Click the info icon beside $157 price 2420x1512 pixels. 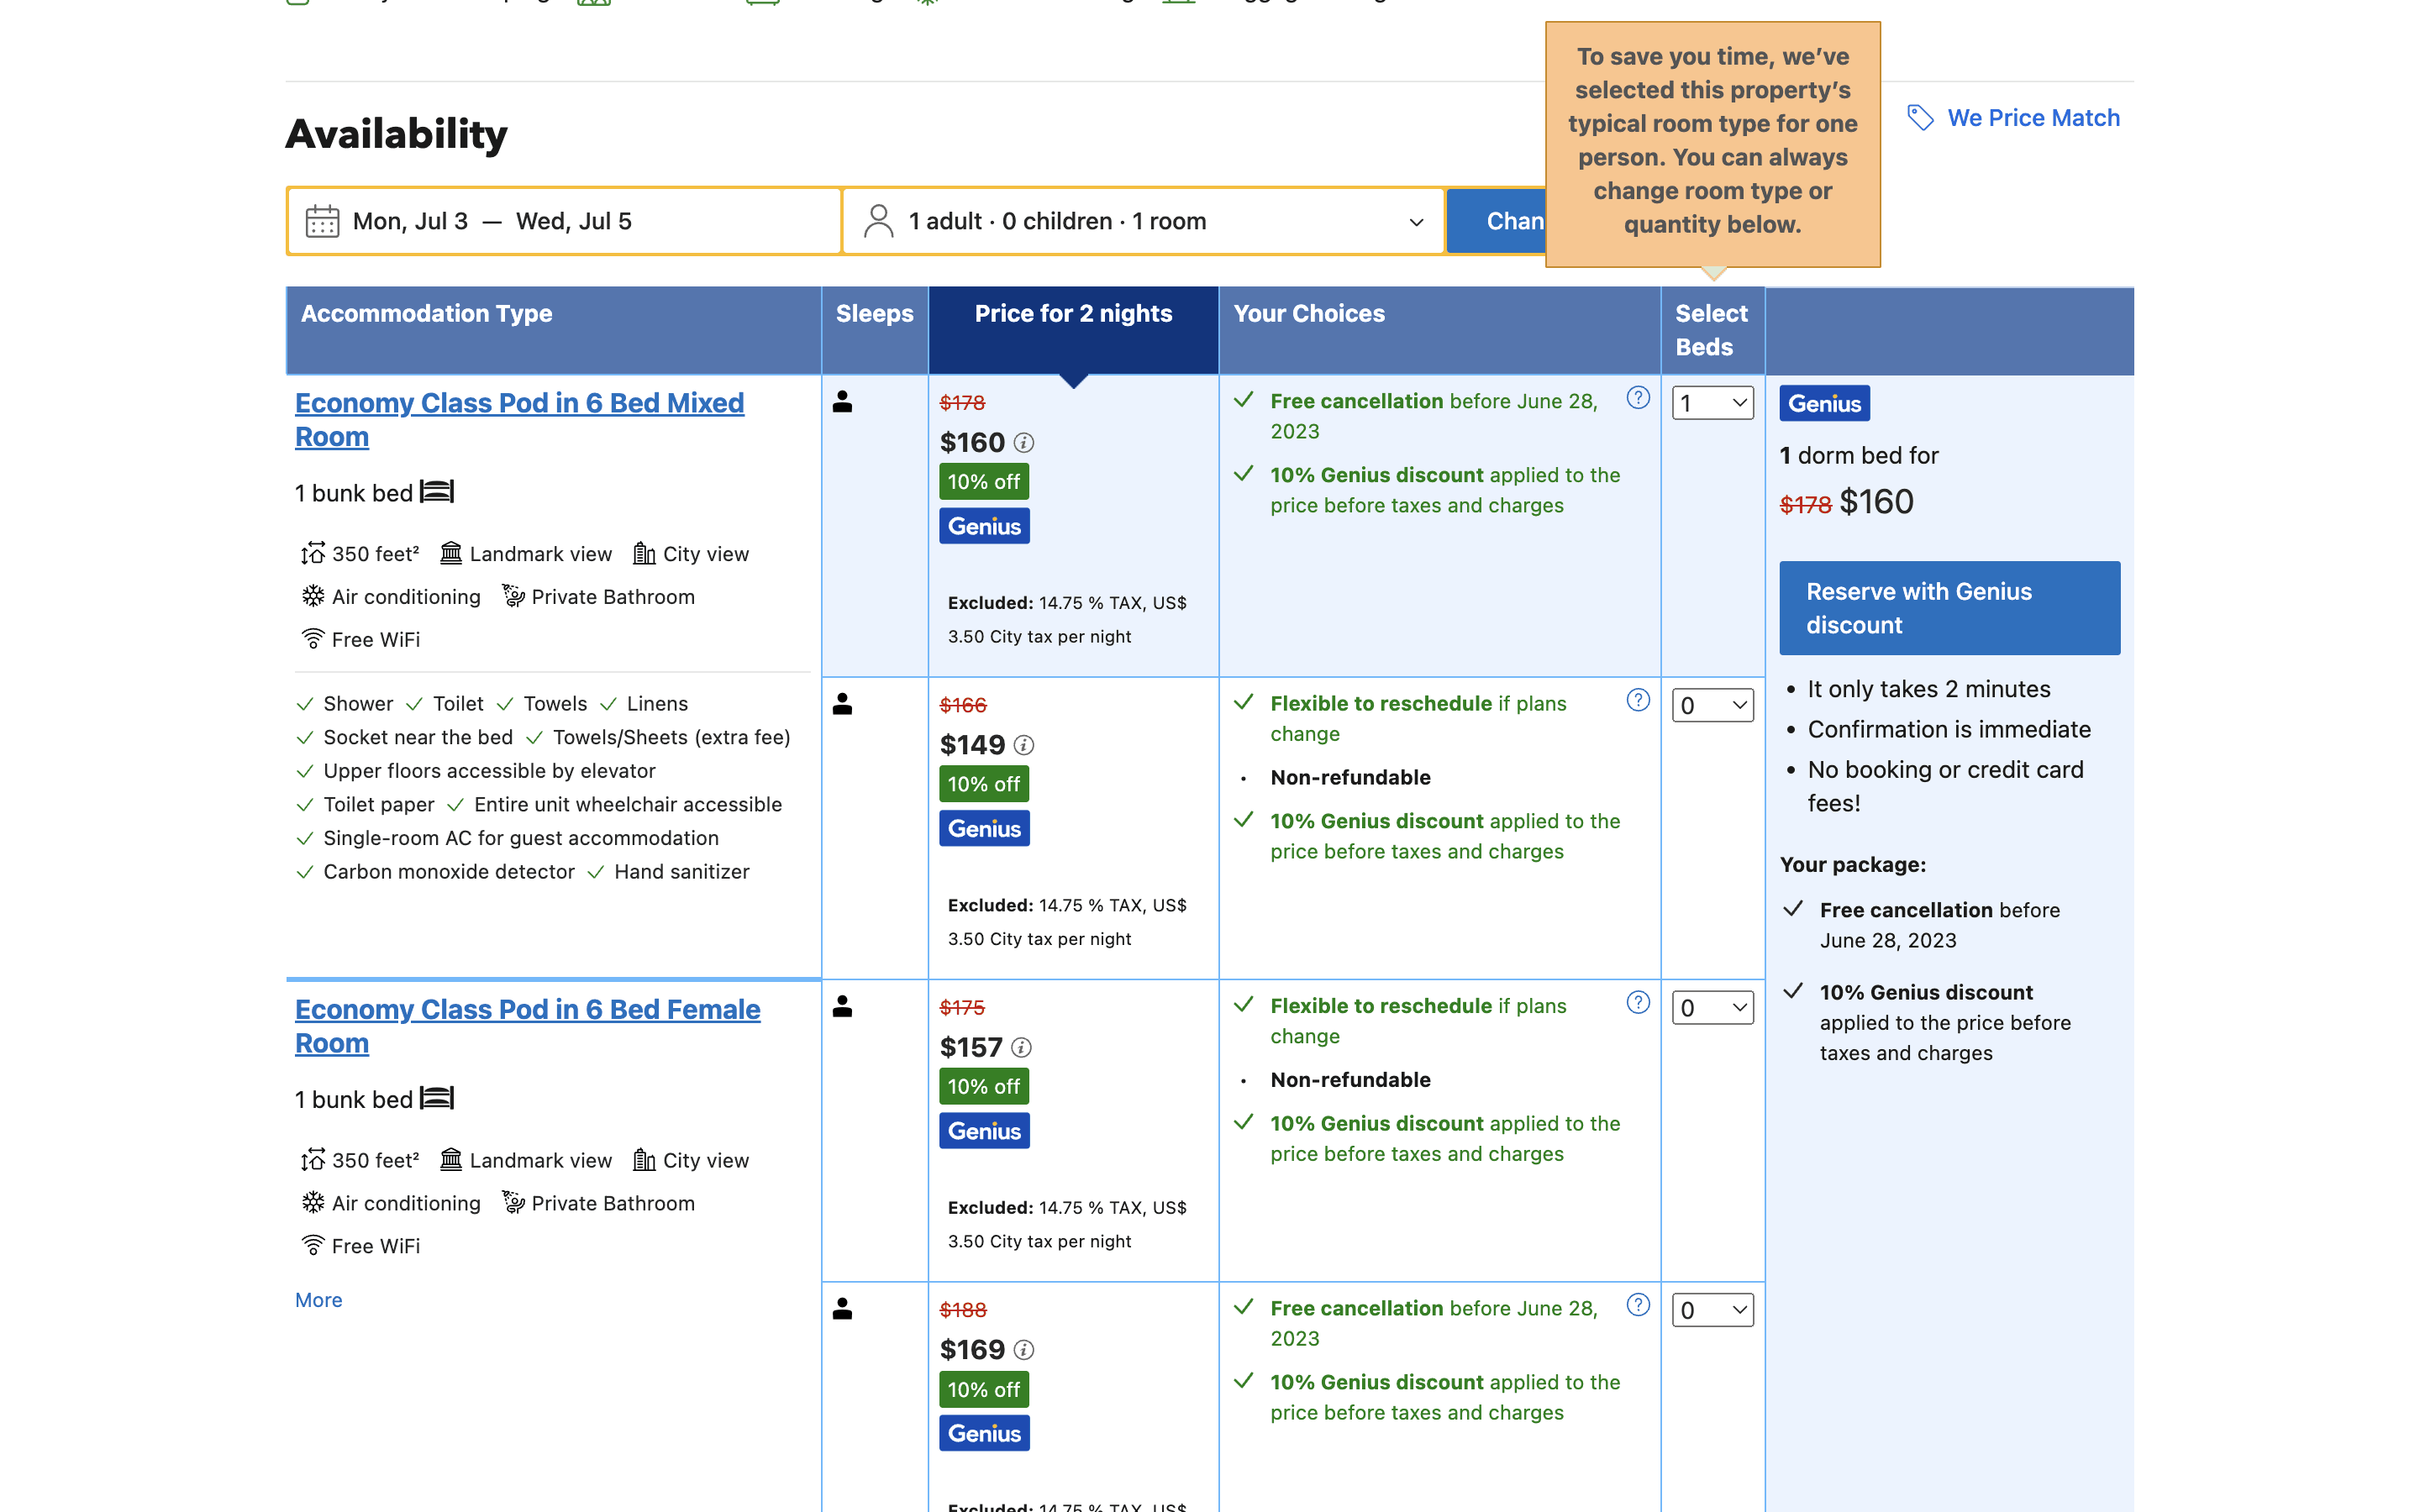point(1021,1047)
